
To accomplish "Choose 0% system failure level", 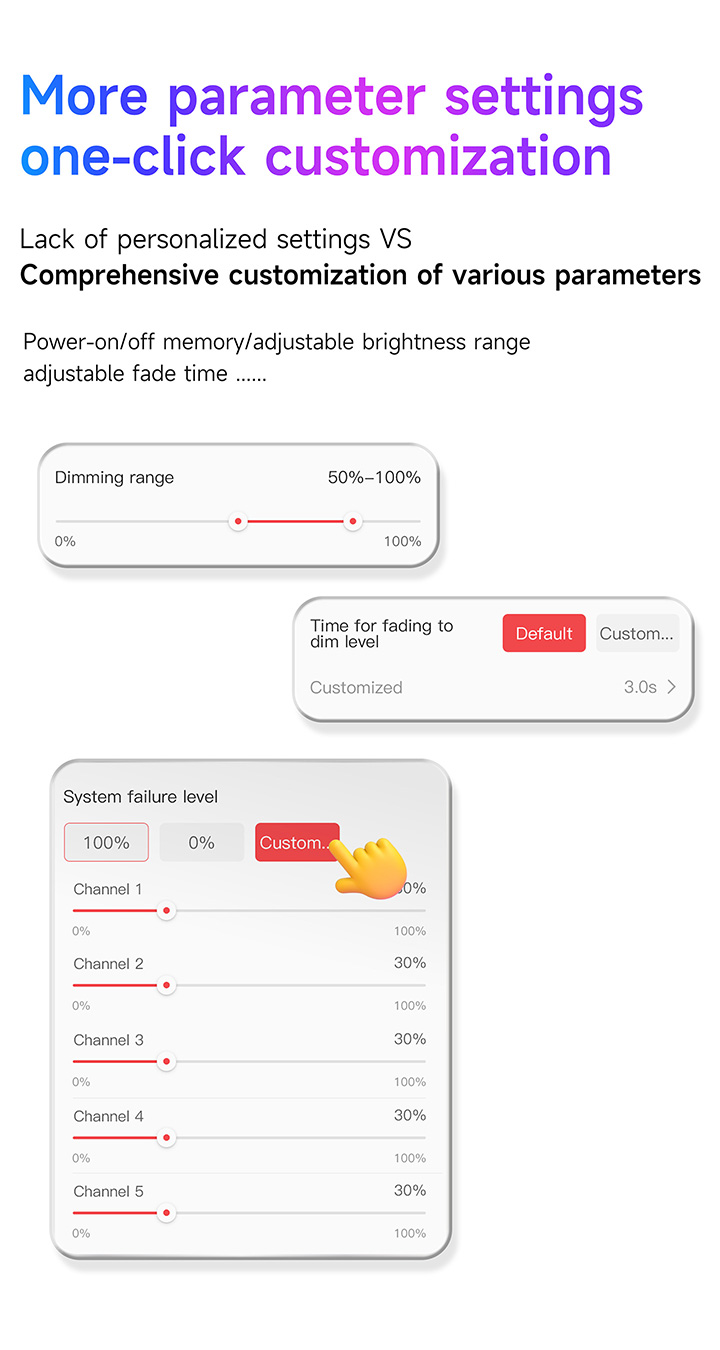I will pyautogui.click(x=202, y=843).
